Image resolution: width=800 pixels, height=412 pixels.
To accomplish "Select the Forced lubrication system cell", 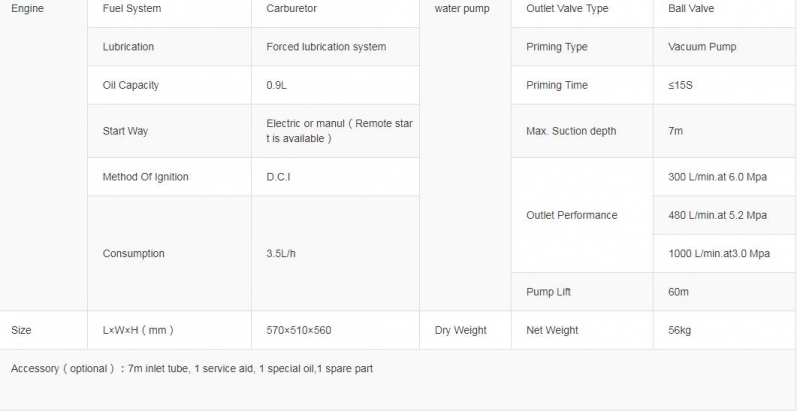I will (x=335, y=47).
